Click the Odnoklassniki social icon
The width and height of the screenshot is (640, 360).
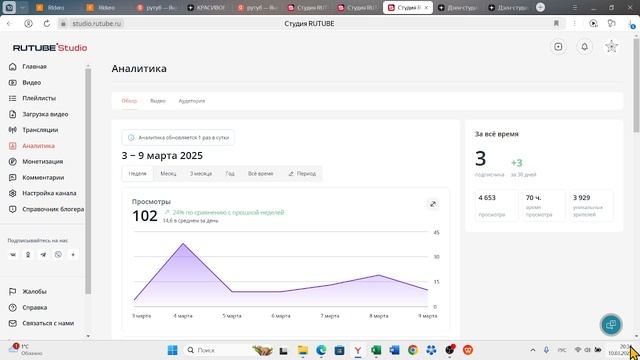point(28,255)
